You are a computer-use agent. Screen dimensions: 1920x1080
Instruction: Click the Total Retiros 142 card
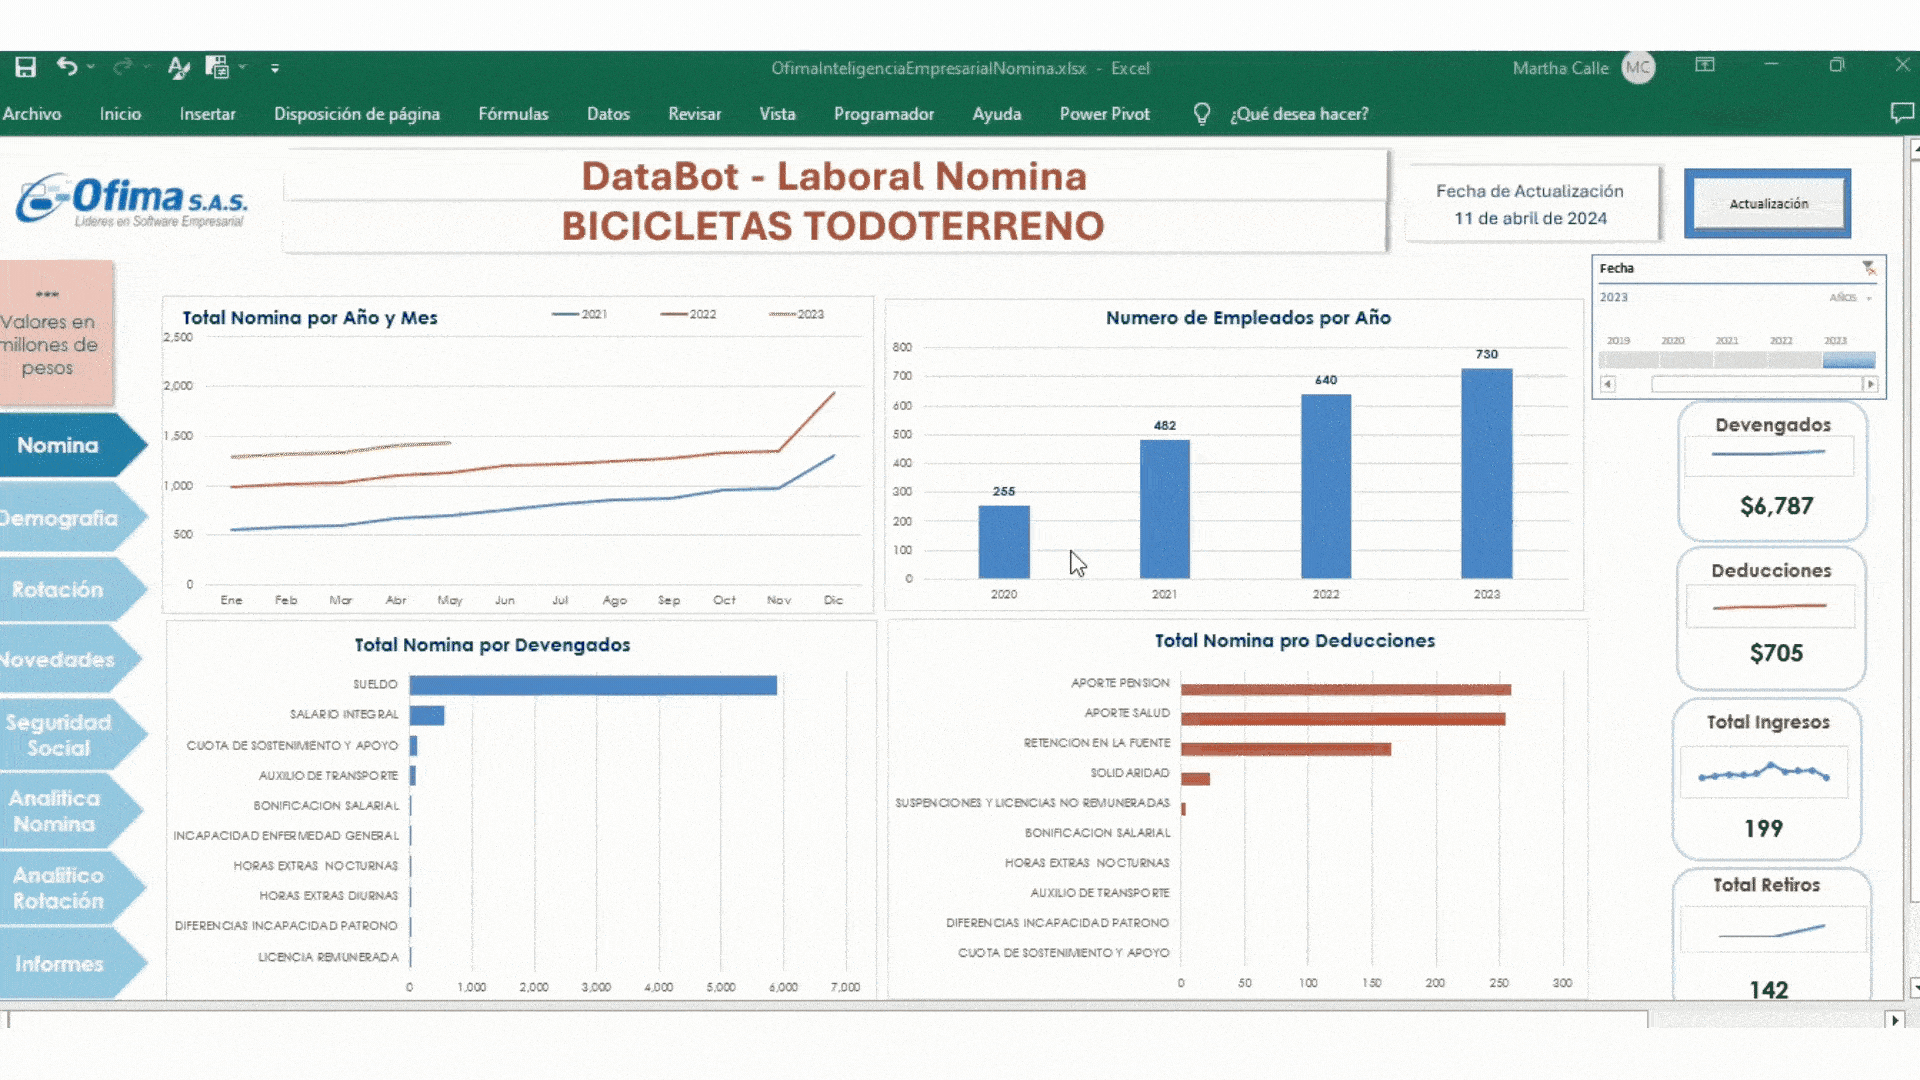[1771, 936]
